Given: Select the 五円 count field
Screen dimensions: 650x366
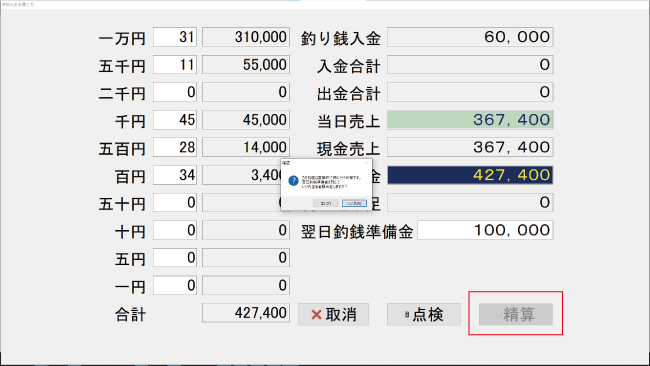Looking at the screenshot, I should pyautogui.click(x=175, y=257).
